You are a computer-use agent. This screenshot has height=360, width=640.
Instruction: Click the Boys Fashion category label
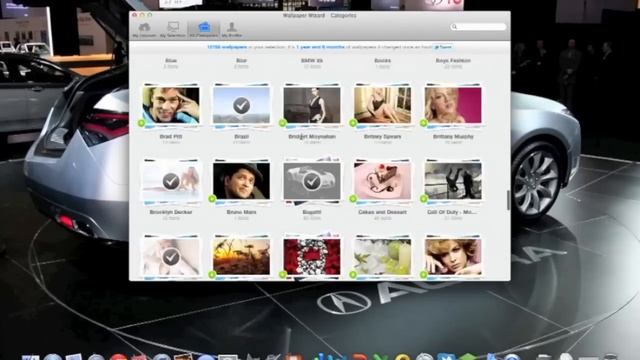pyautogui.click(x=453, y=60)
